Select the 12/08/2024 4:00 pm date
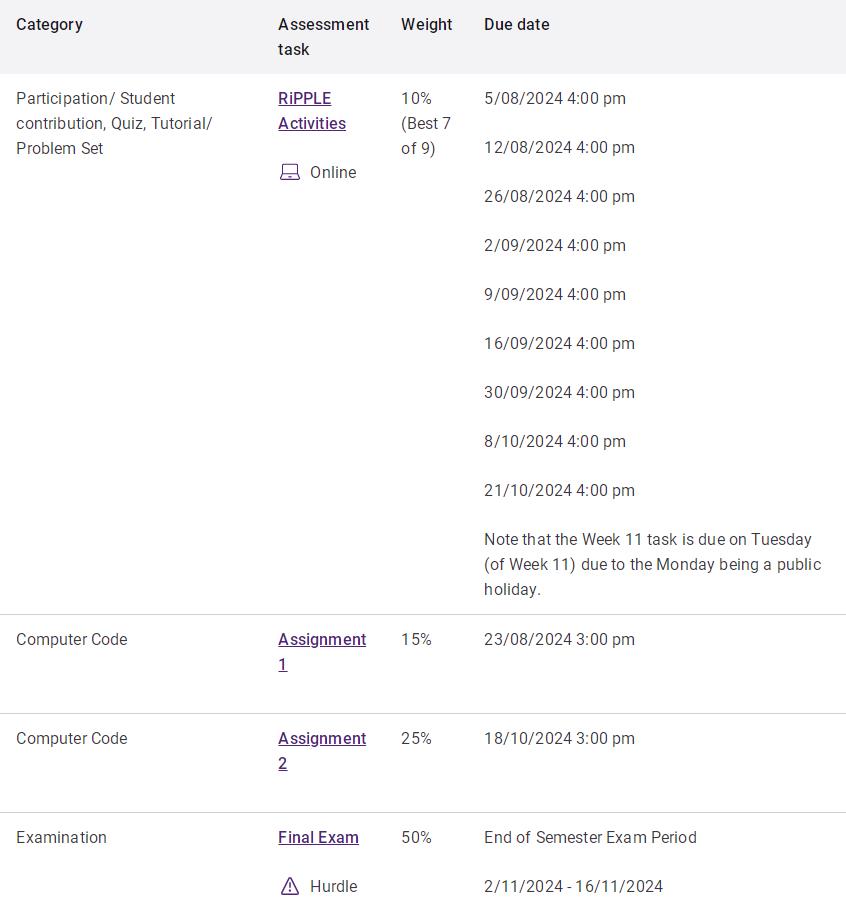 (x=560, y=147)
